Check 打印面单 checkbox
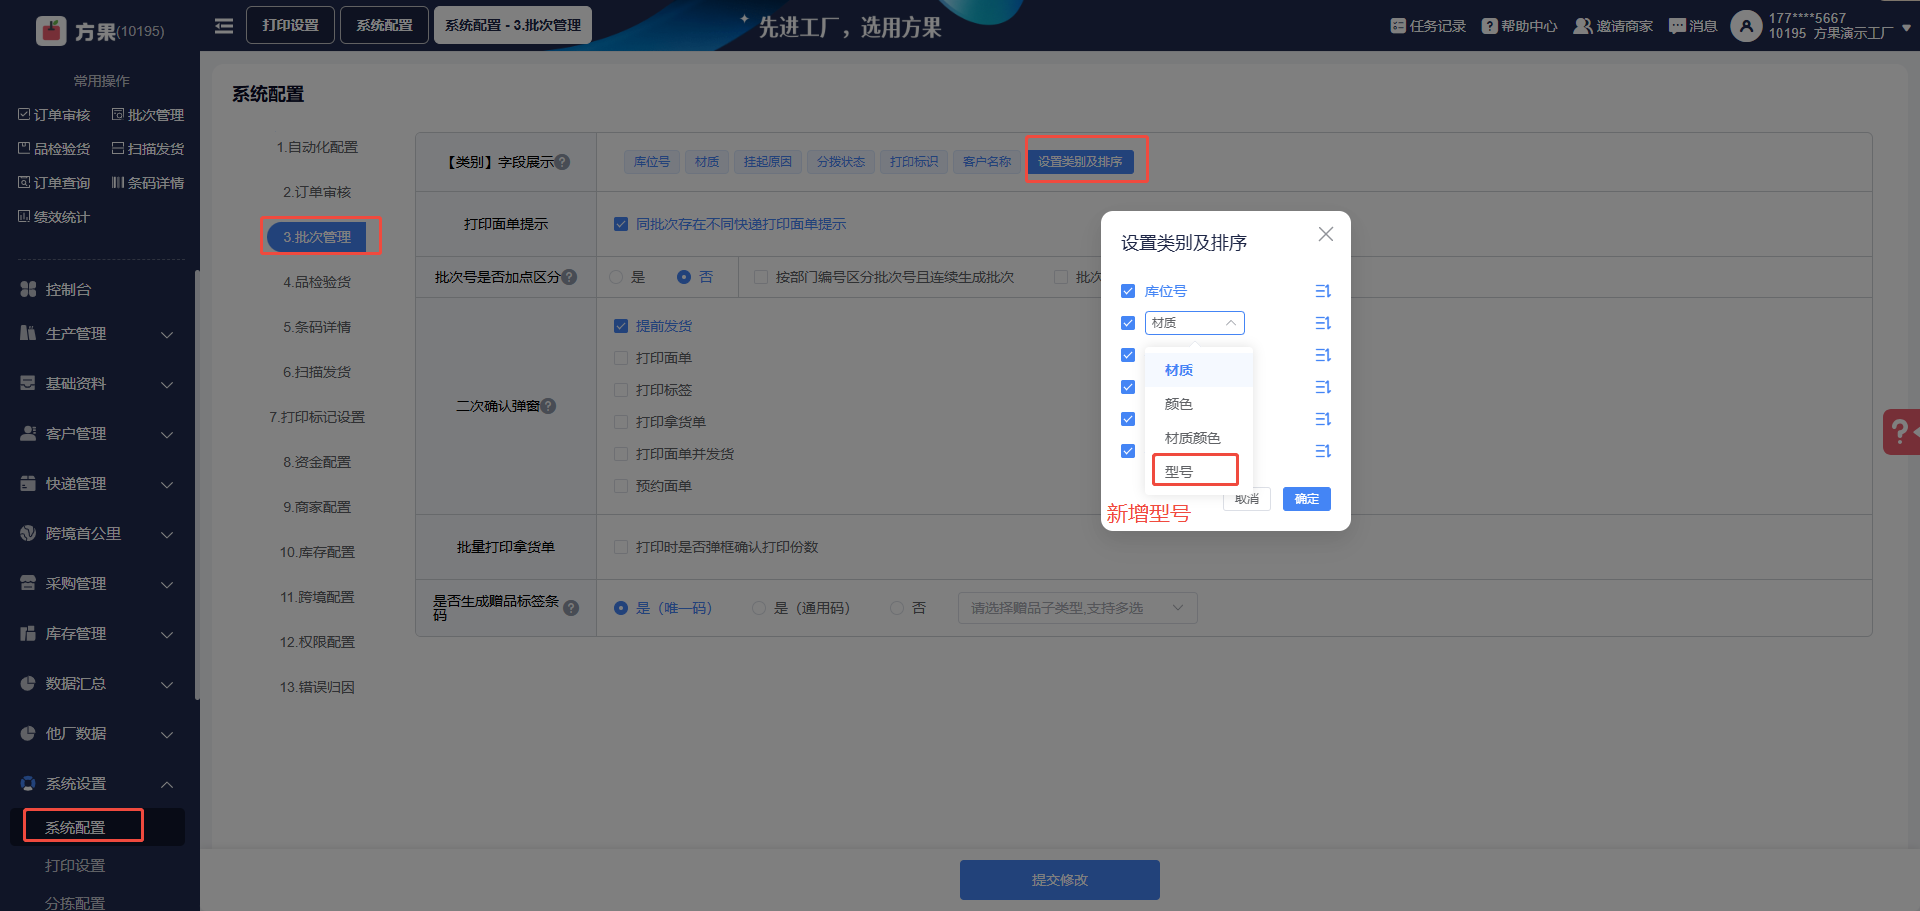The height and width of the screenshot is (911, 1920). (621, 358)
